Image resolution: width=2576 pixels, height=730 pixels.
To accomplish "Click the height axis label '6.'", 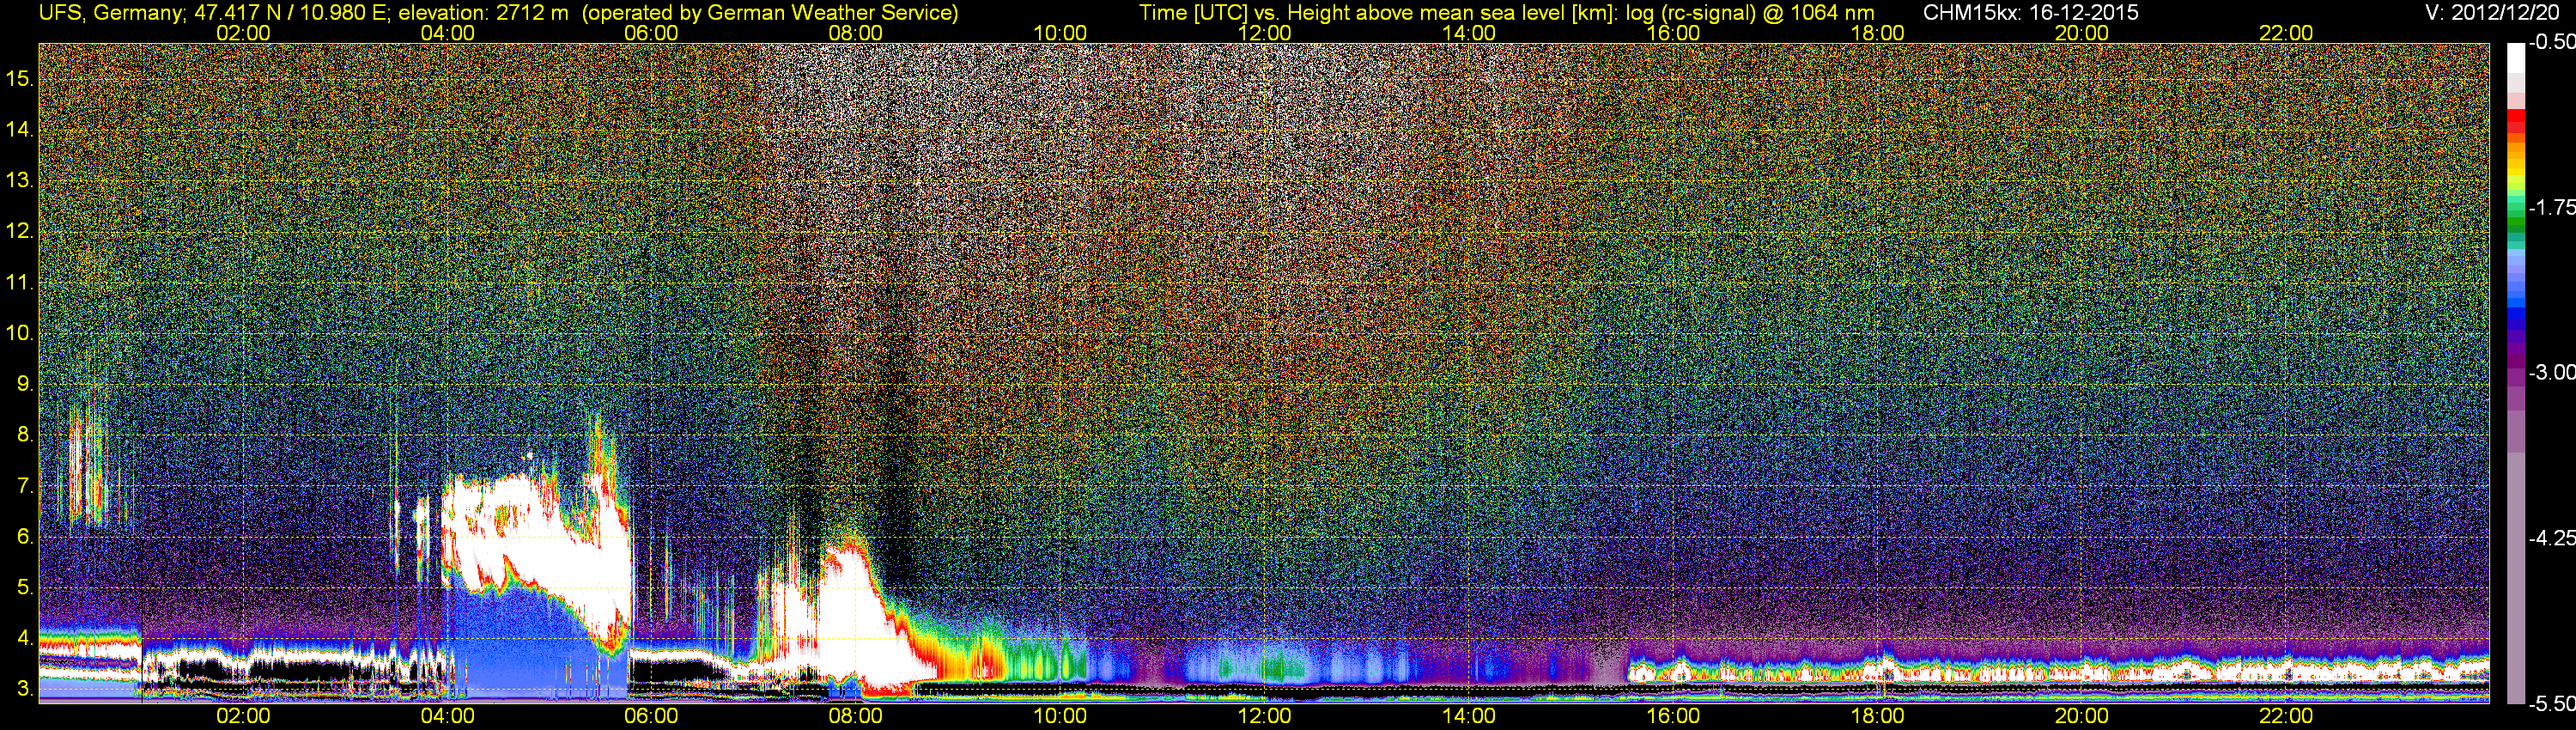I will (24, 537).
